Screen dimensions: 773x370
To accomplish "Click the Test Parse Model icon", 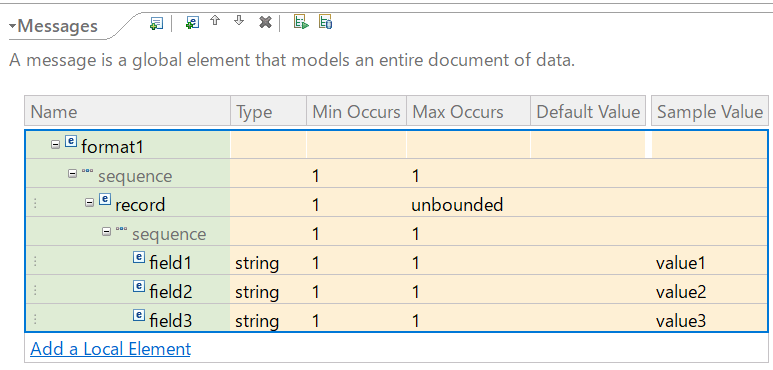I will [x=301, y=22].
